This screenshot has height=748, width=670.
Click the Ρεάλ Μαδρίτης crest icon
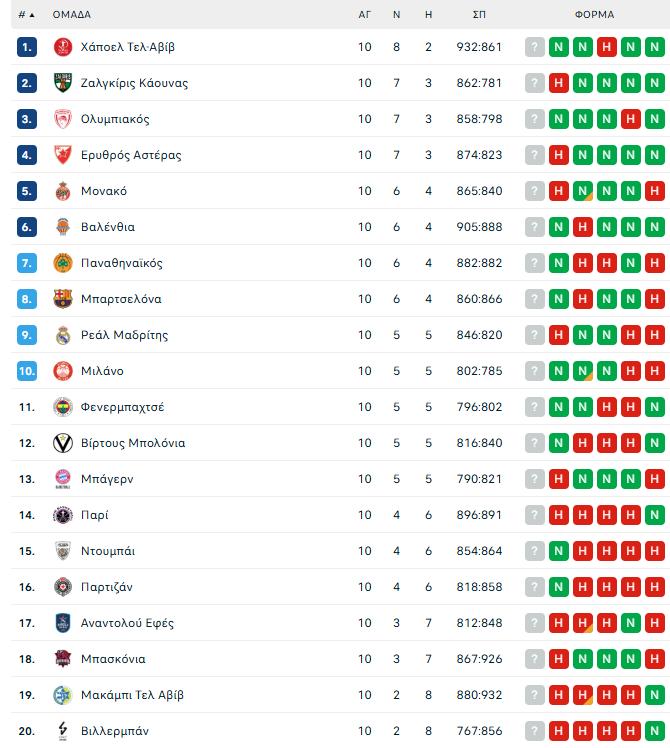63,335
